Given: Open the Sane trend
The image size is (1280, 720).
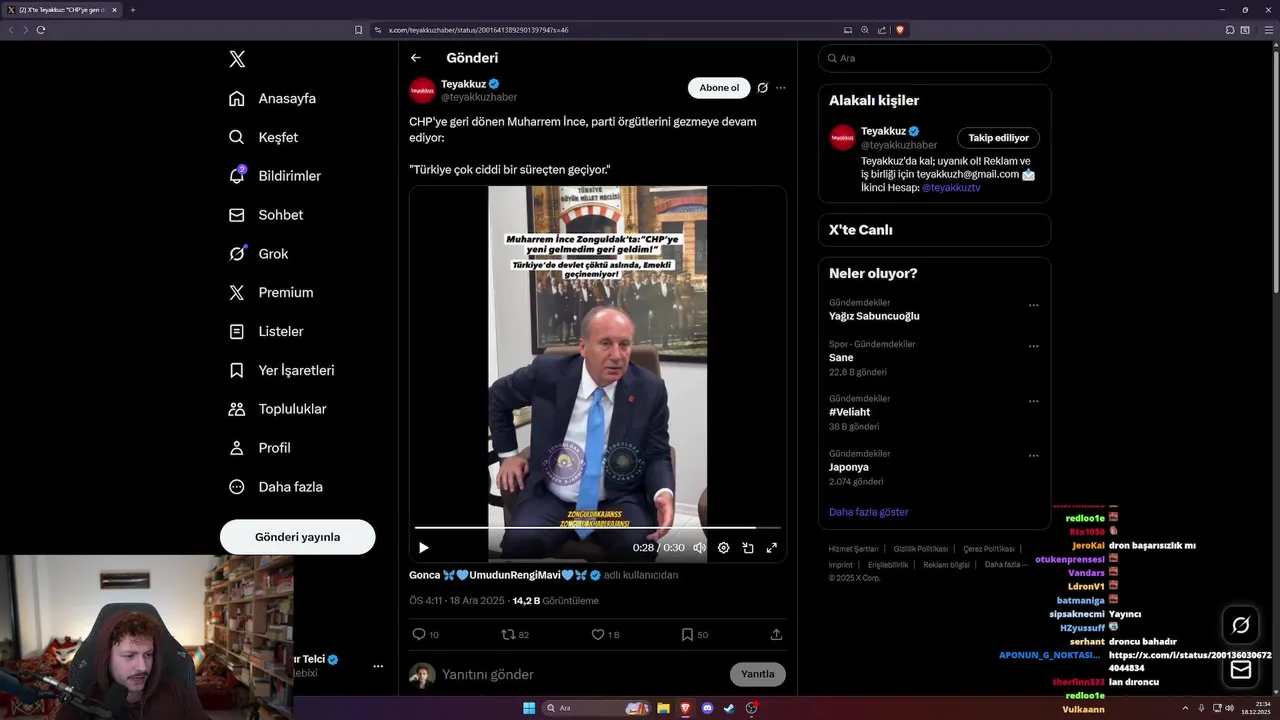Looking at the screenshot, I should click(841, 357).
